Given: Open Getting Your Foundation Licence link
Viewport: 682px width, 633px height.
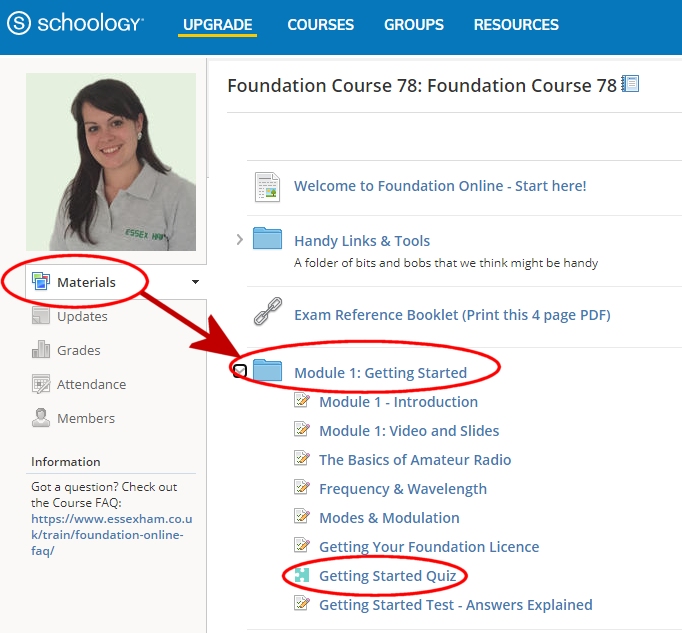Looking at the screenshot, I should pyautogui.click(x=429, y=547).
